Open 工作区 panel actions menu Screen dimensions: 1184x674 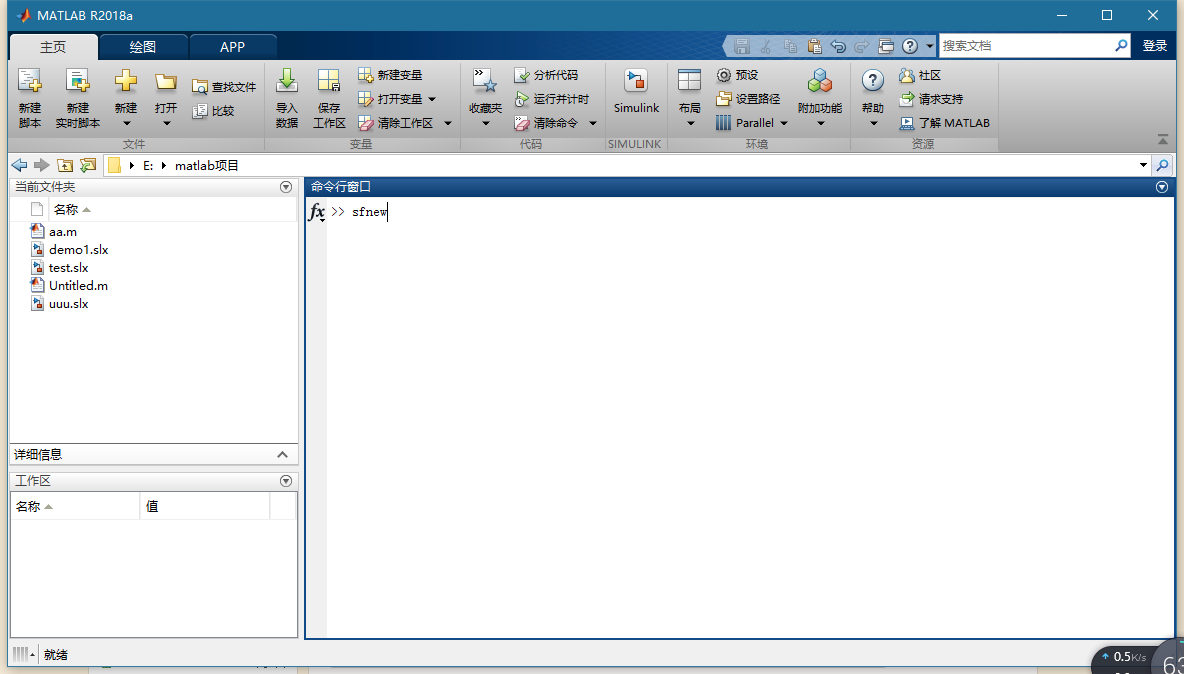pos(285,481)
